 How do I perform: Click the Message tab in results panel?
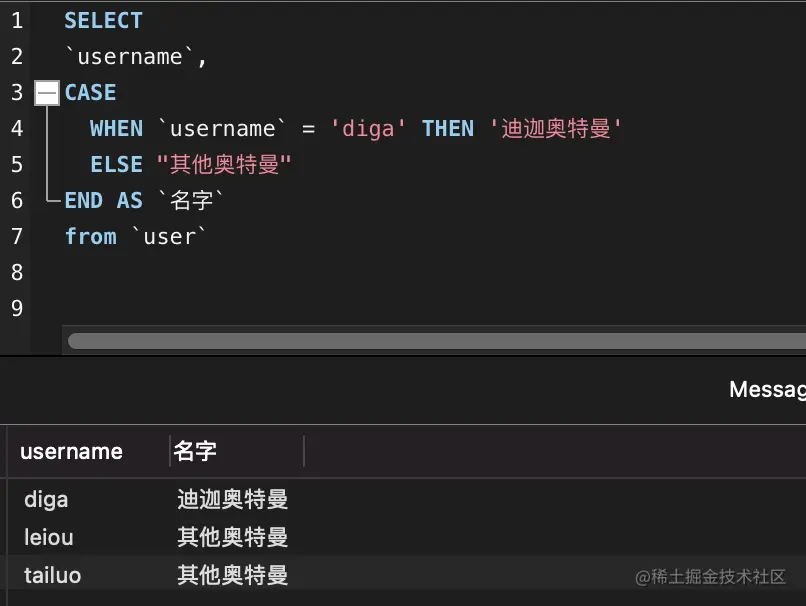tap(767, 389)
